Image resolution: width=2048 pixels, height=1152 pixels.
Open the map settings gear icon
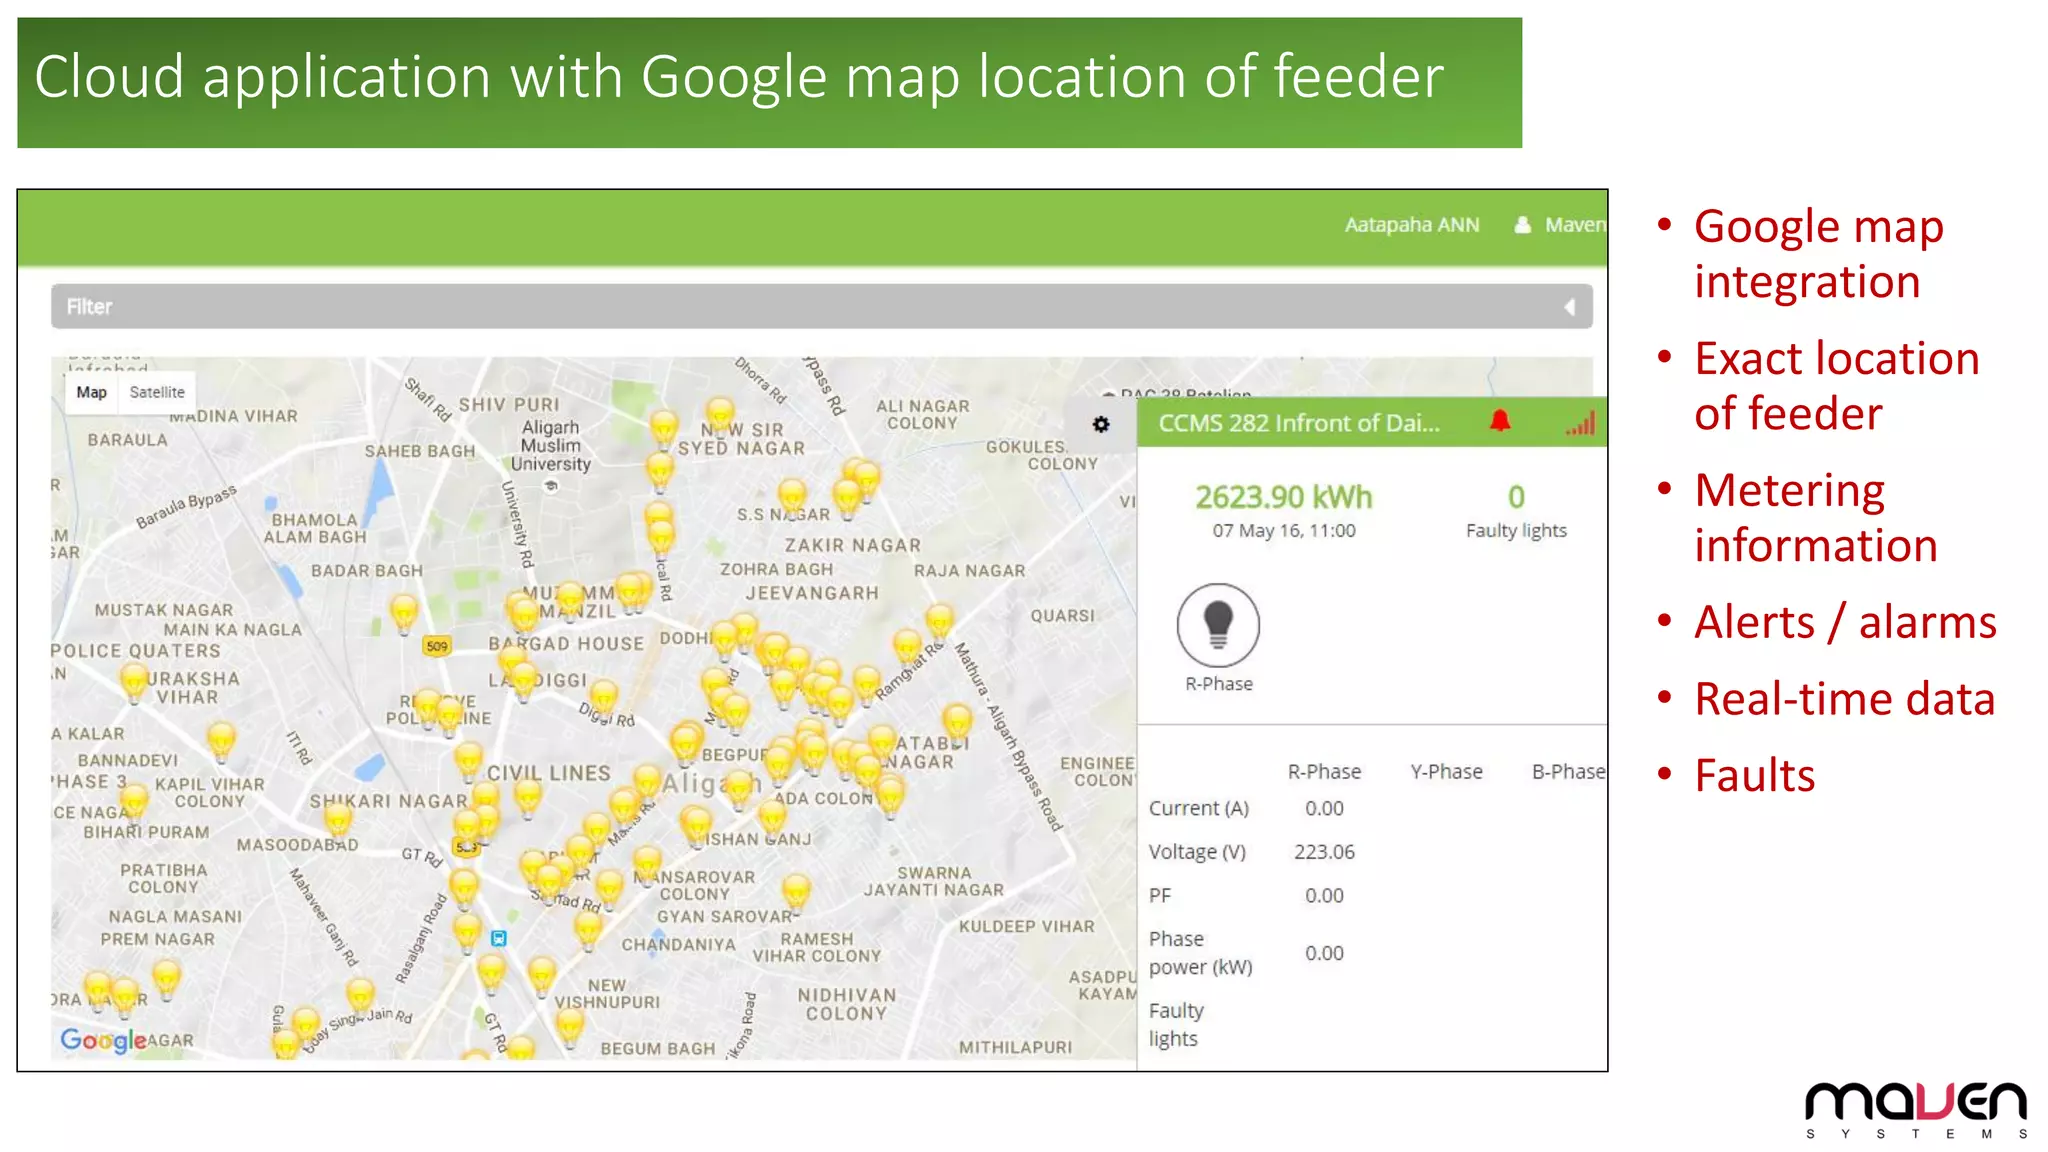pos(1101,424)
